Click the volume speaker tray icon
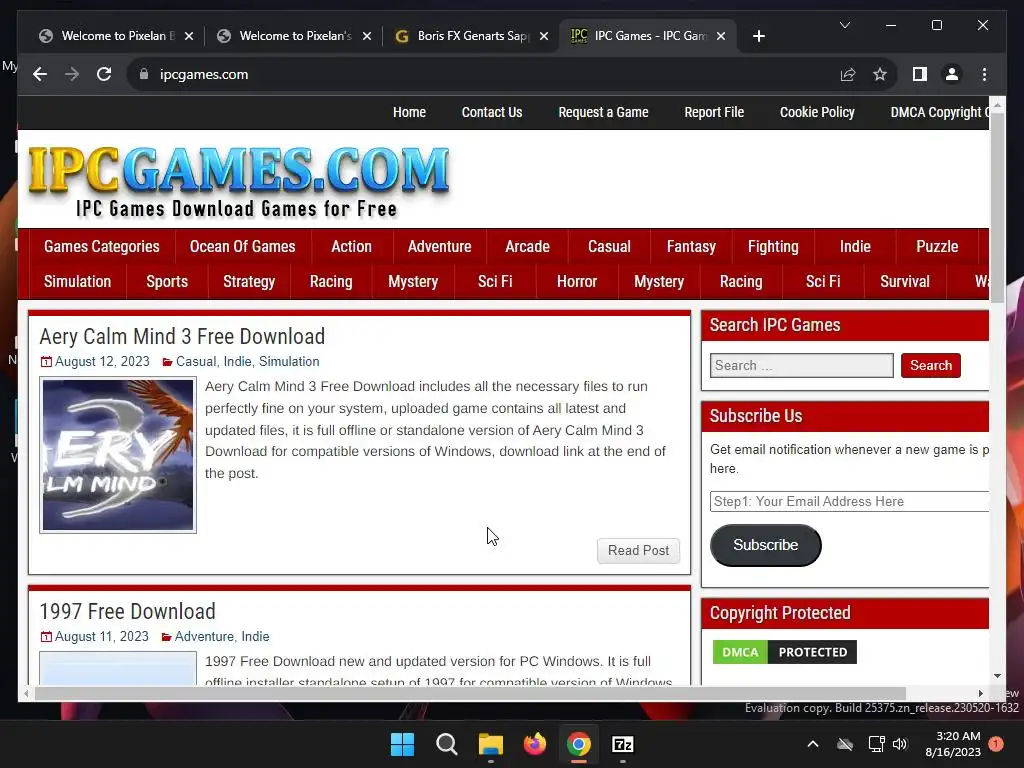This screenshot has width=1024, height=768. coord(900,744)
